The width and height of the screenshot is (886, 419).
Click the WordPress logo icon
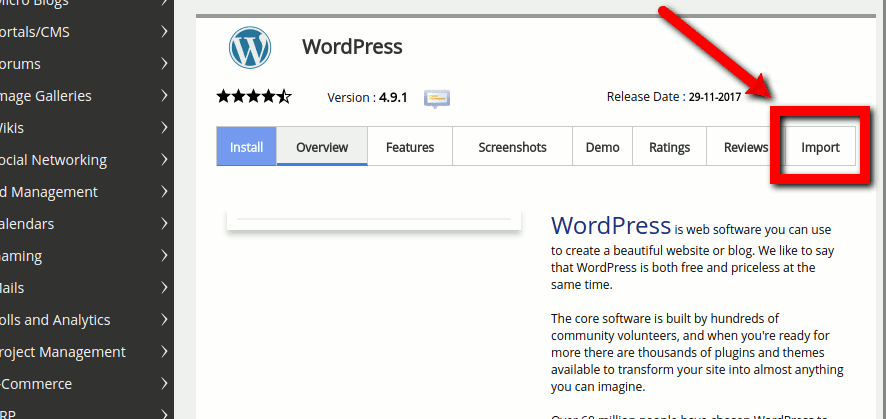[250, 47]
